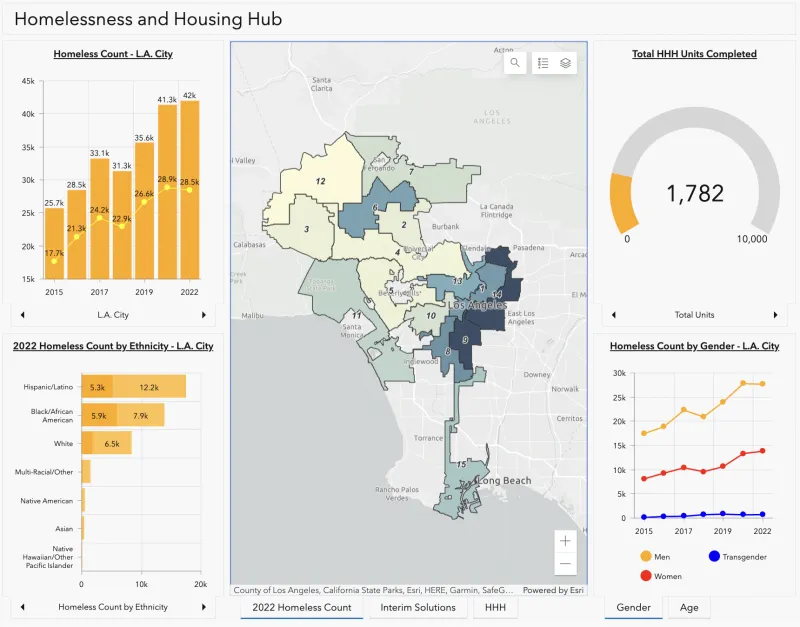Viewport: 800px width, 627px height.
Task: Click the Homeless Count - L.A. City title
Action: (x=113, y=54)
